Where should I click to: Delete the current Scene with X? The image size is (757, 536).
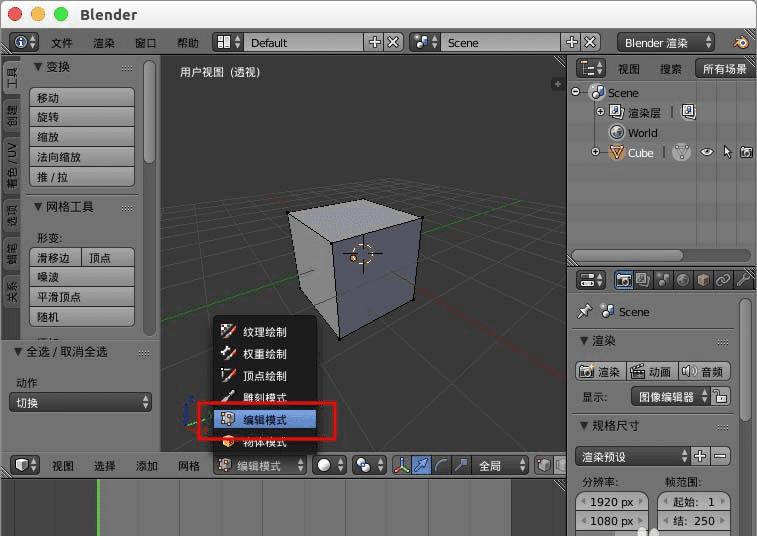pyautogui.click(x=590, y=42)
